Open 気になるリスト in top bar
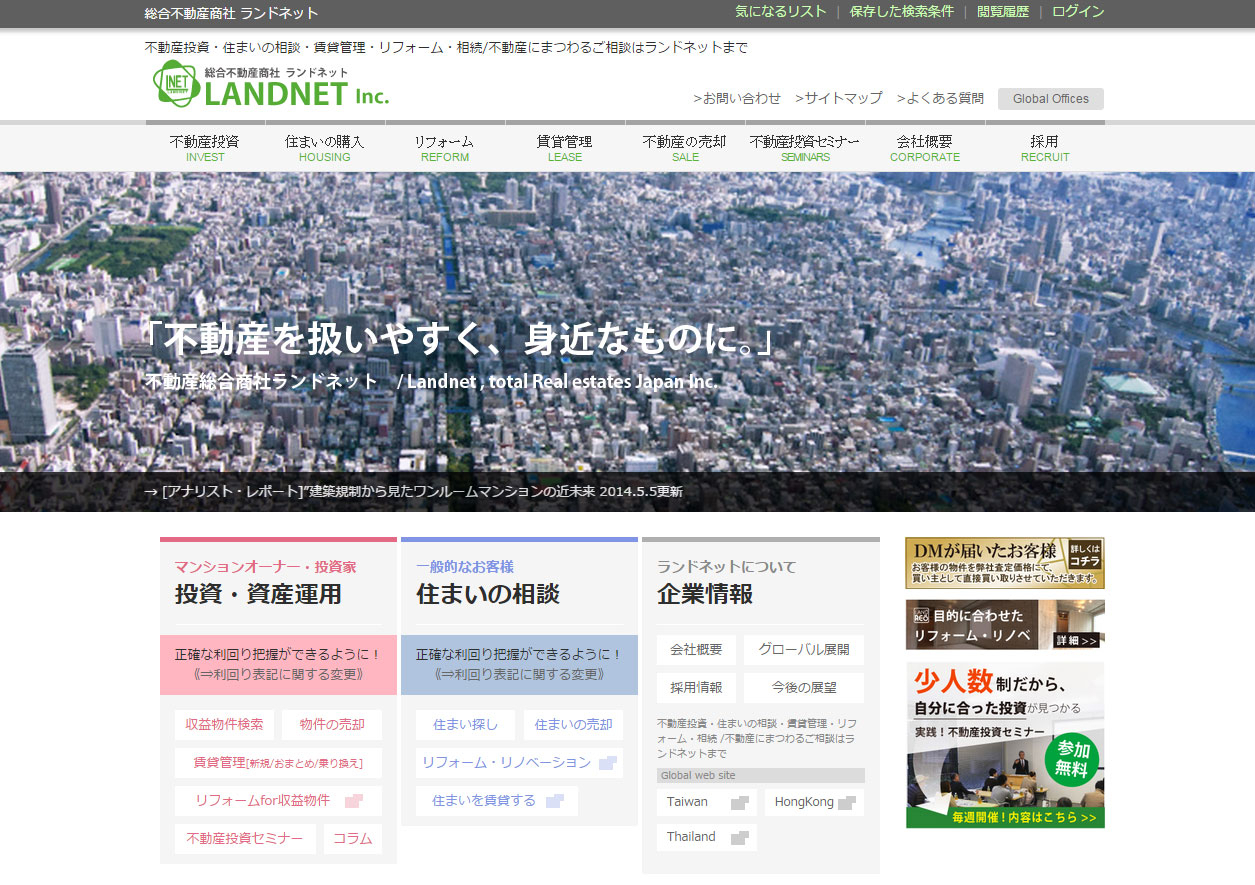 tap(781, 12)
